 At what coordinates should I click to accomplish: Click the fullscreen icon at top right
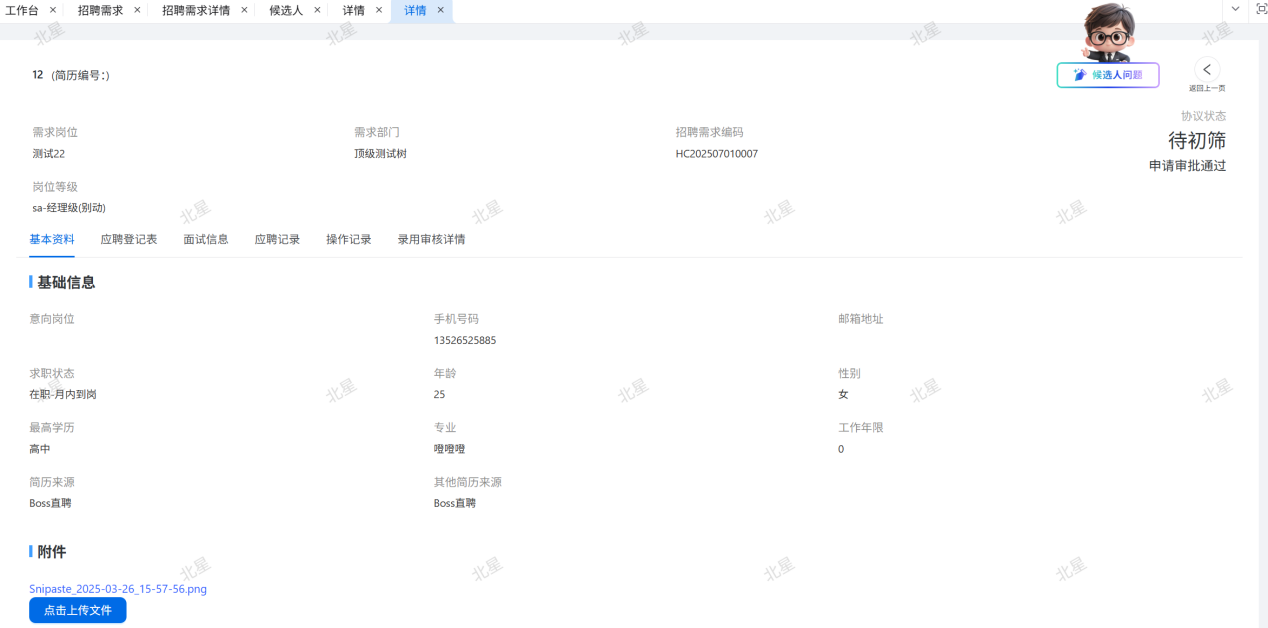1260,9
